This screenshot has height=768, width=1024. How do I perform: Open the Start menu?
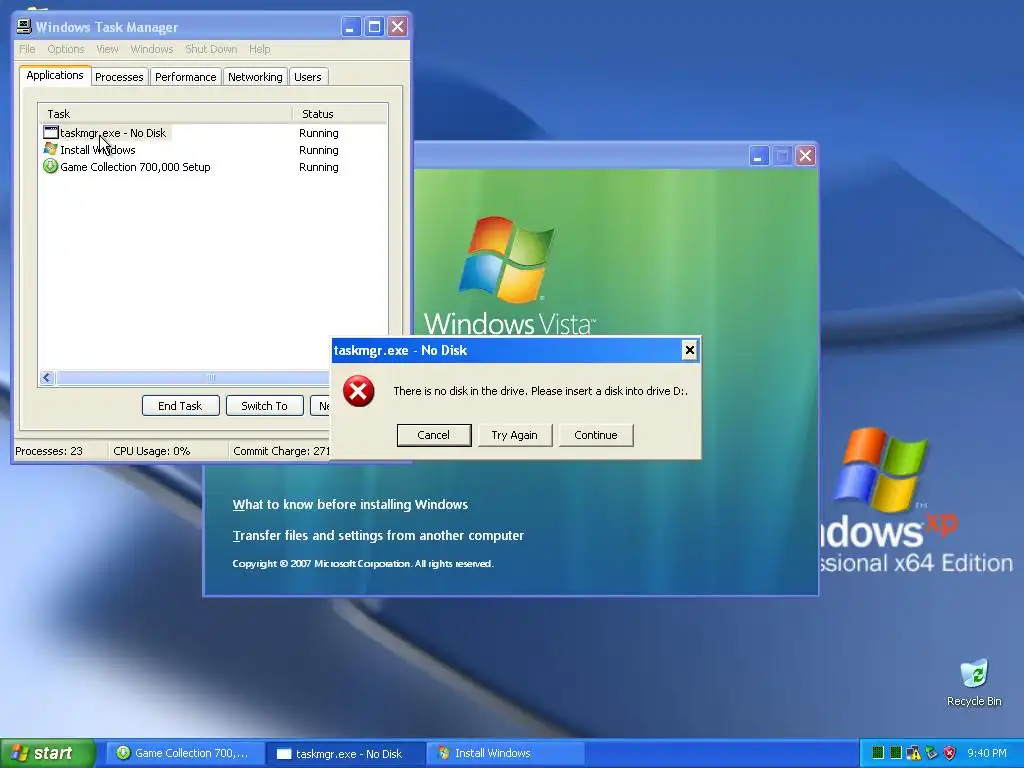pyautogui.click(x=47, y=753)
